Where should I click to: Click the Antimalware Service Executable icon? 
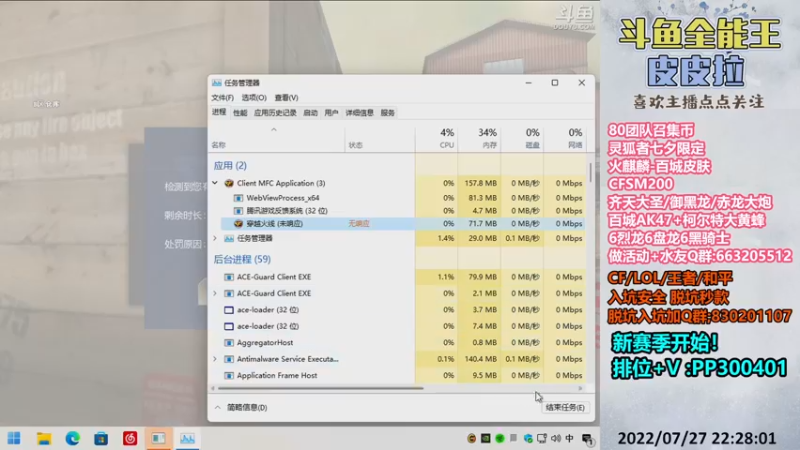229,359
